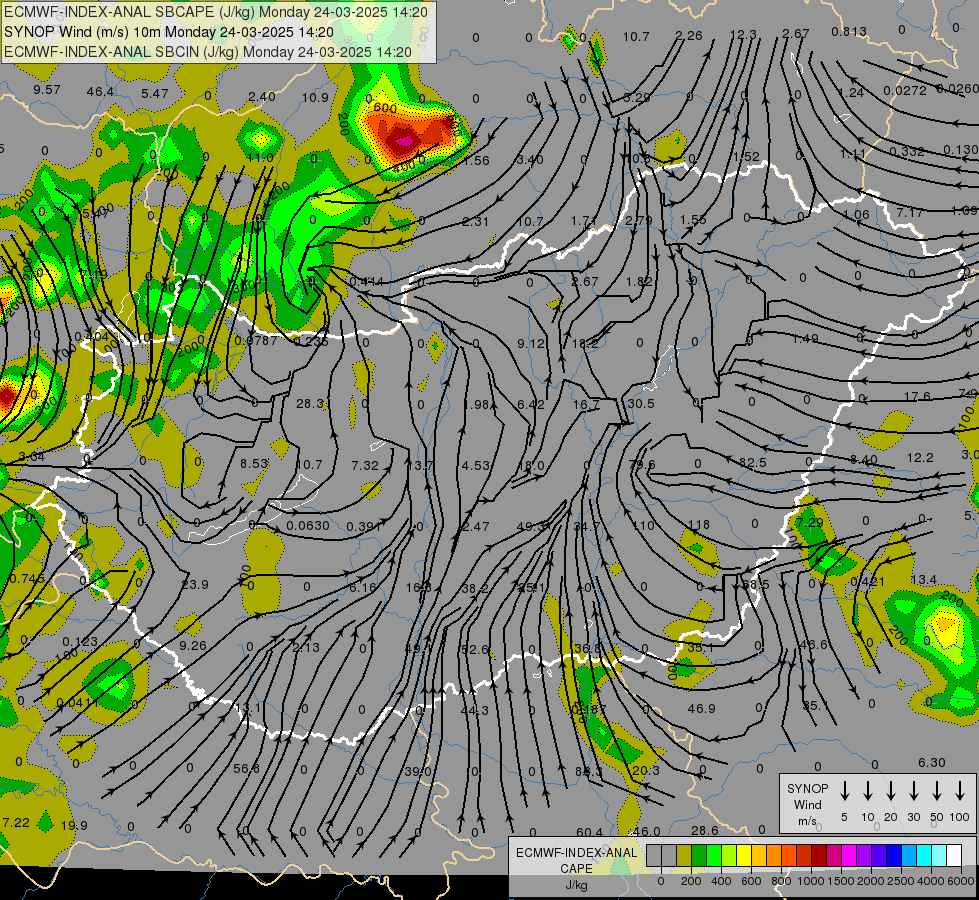Click the 2500 tick label on CAPE scale
This screenshot has height=900, width=979.
[901, 881]
